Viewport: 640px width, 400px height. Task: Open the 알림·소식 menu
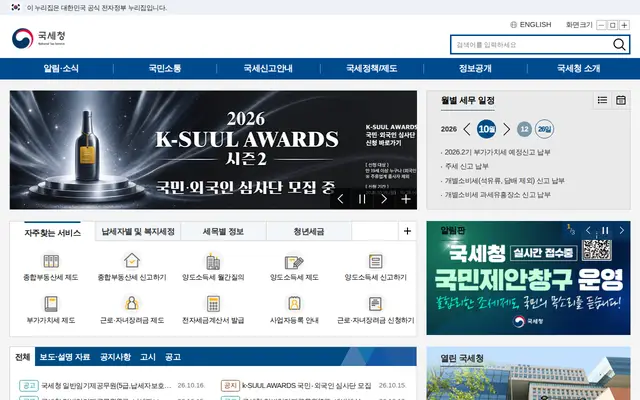(61, 68)
